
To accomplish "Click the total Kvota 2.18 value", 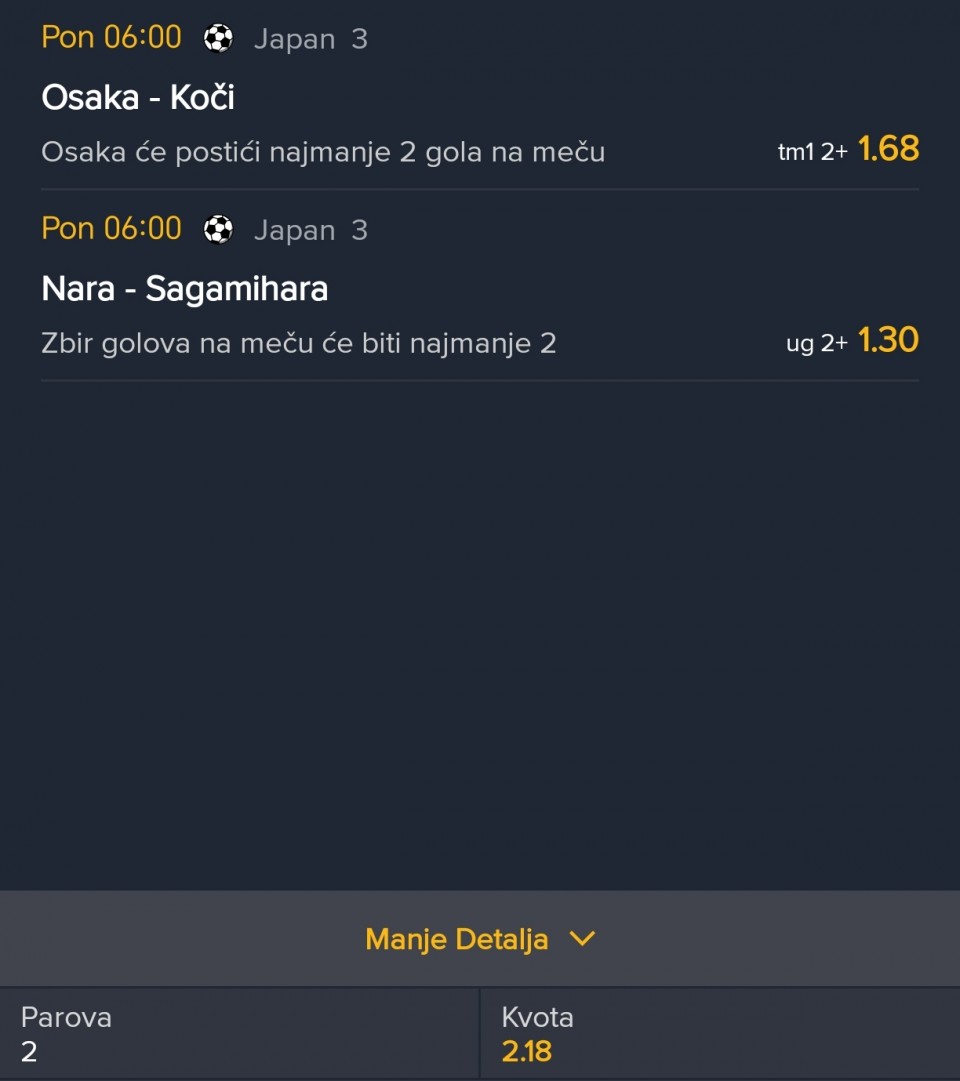I will coord(526,1051).
